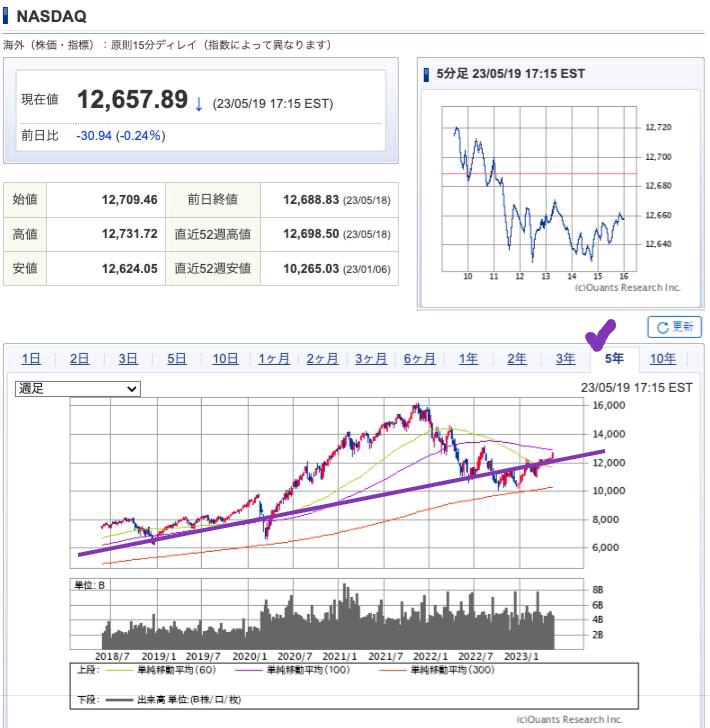Click the current value 12,657.89
The width and height of the screenshot is (710, 728).
click(132, 99)
